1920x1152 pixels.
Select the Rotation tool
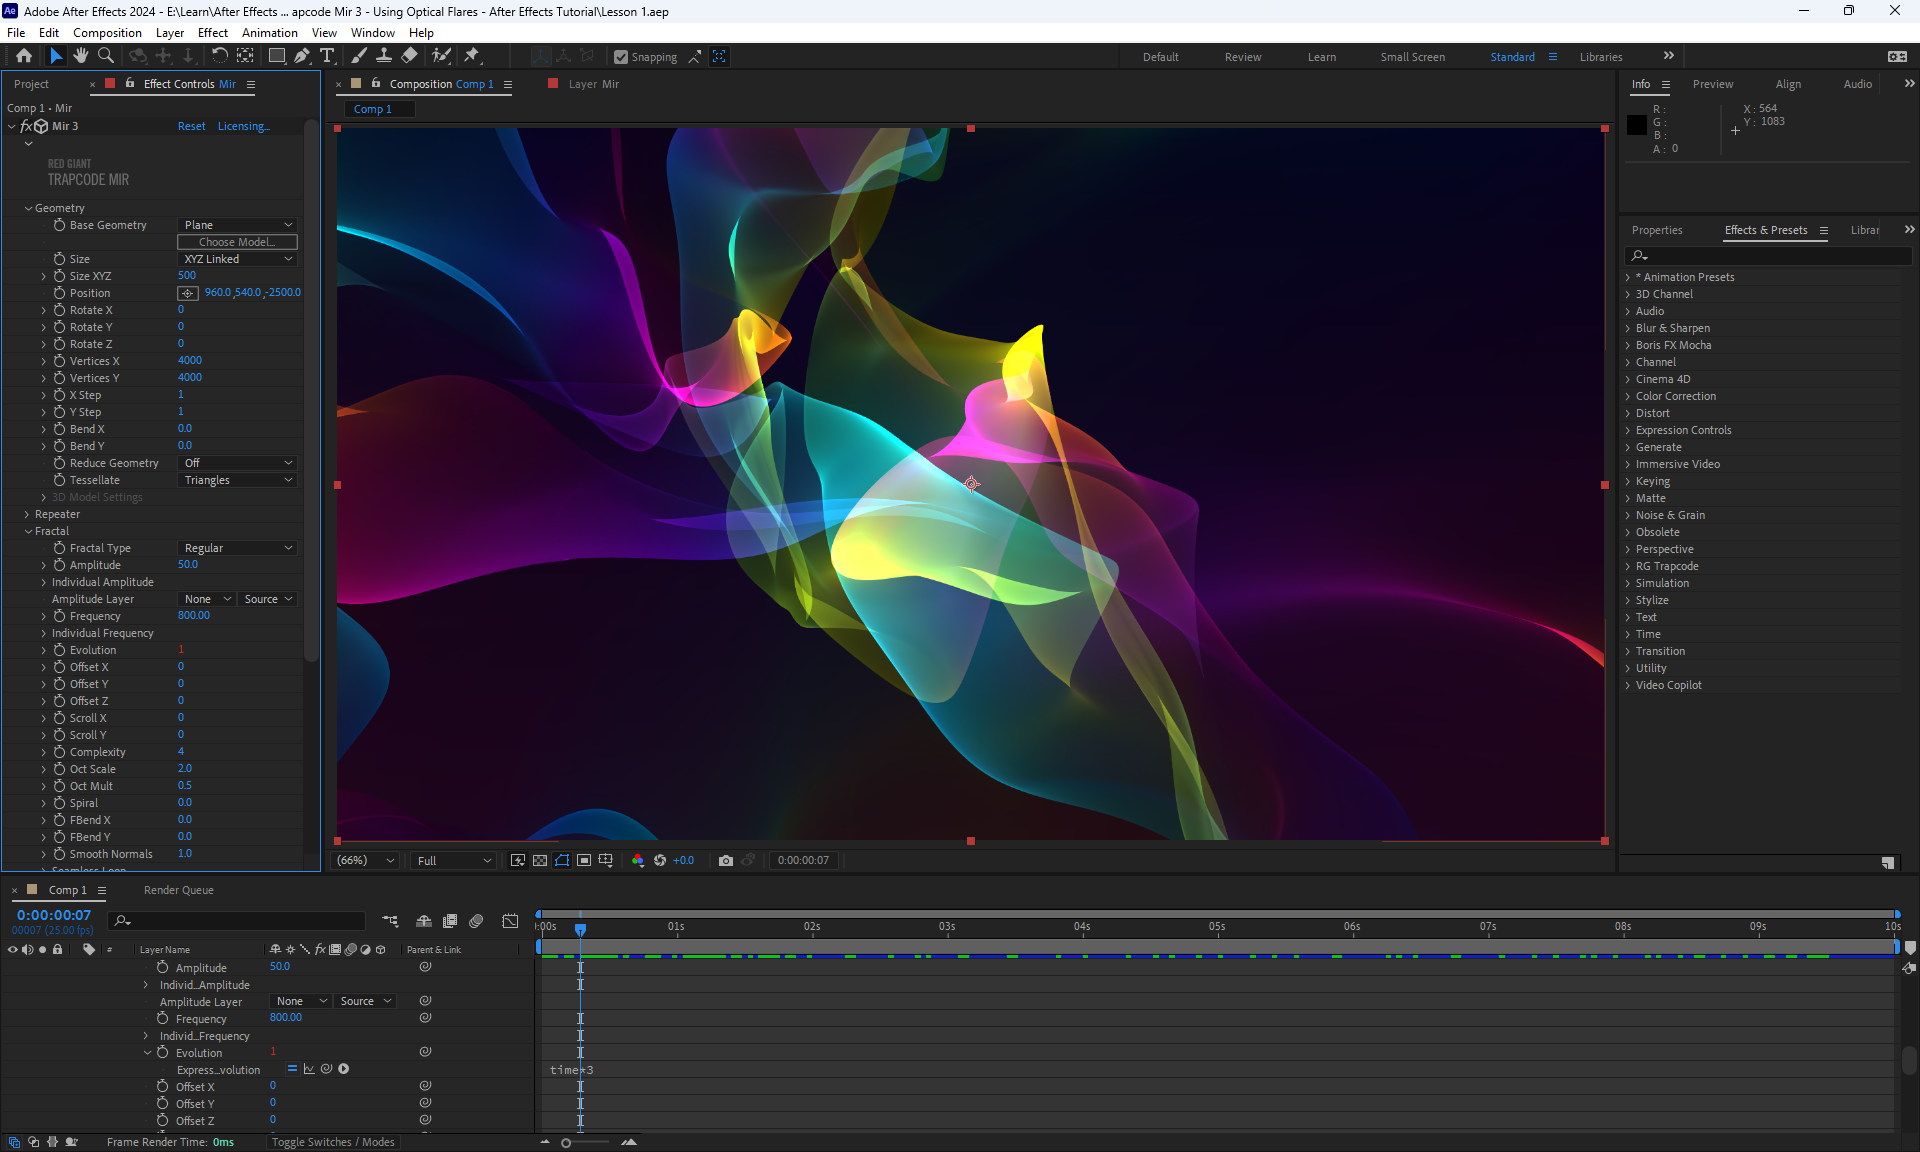[220, 56]
